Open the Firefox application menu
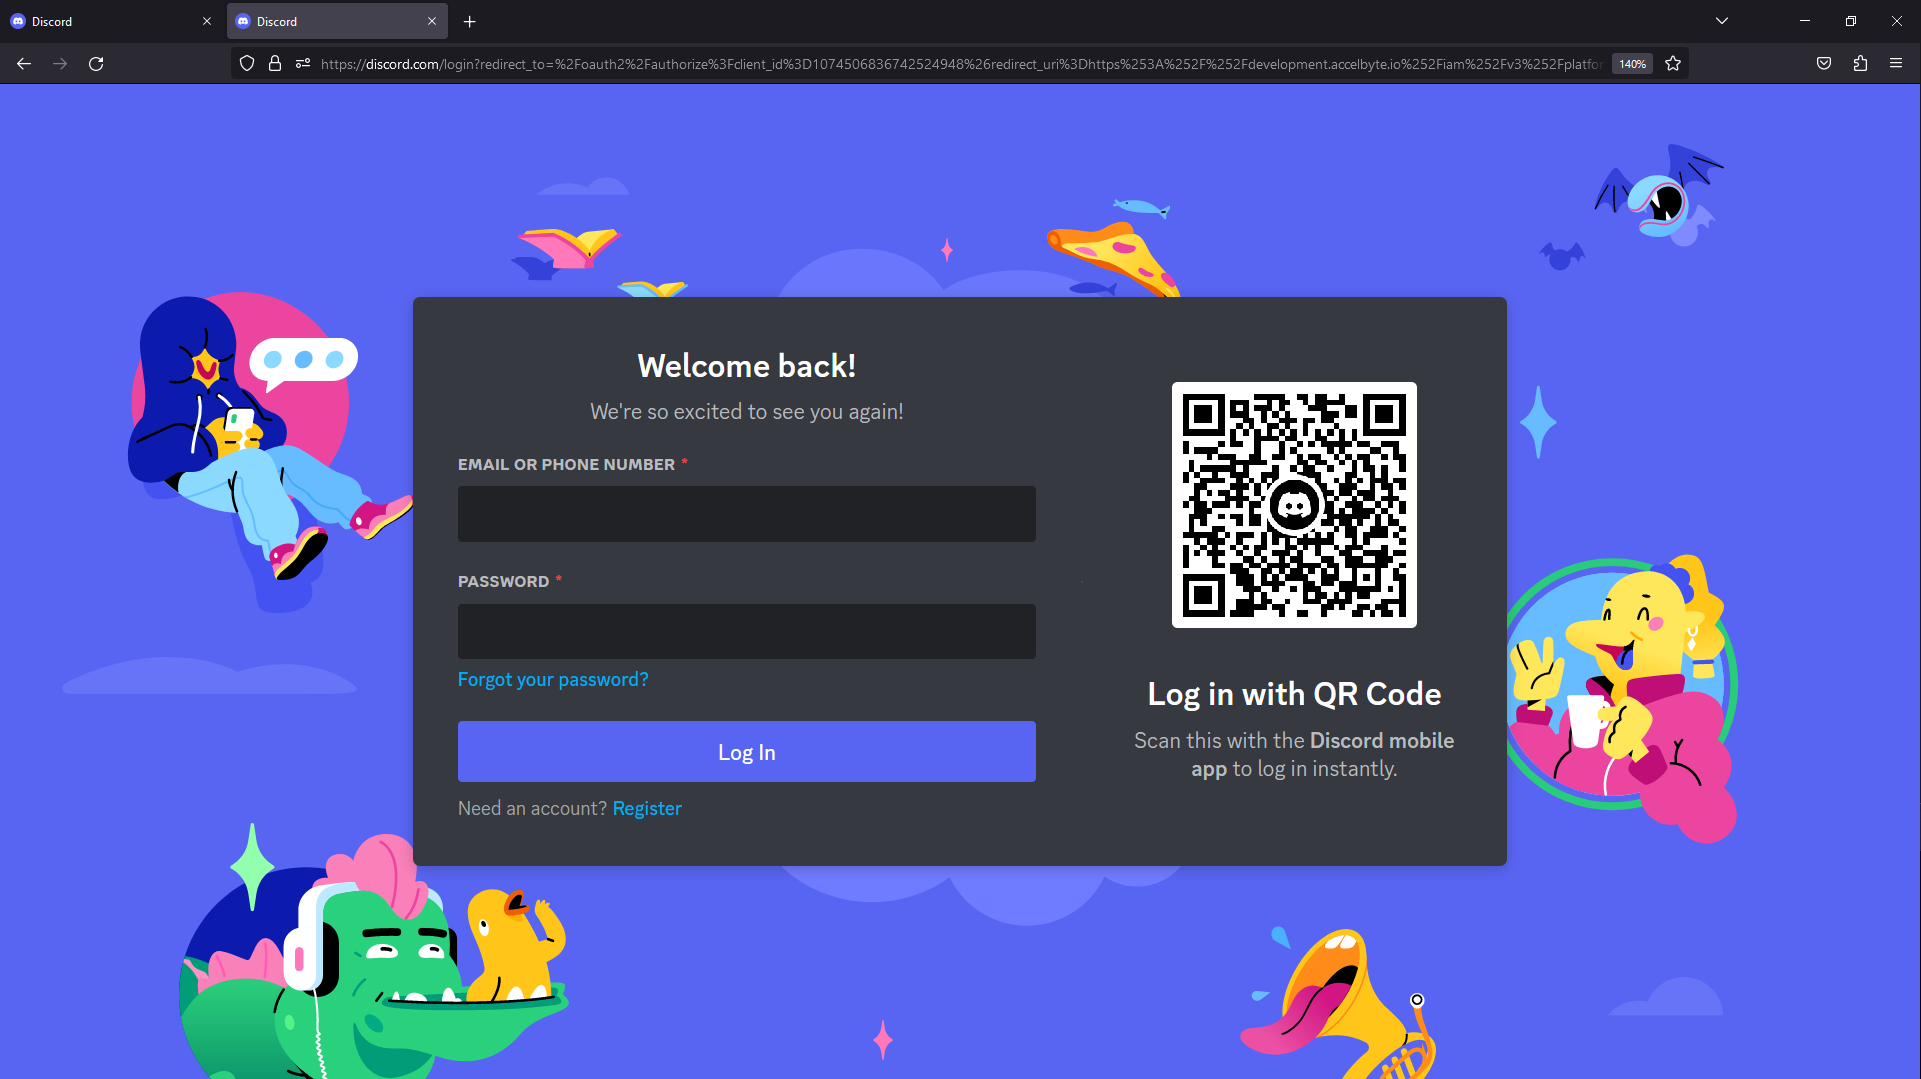 [x=1896, y=64]
